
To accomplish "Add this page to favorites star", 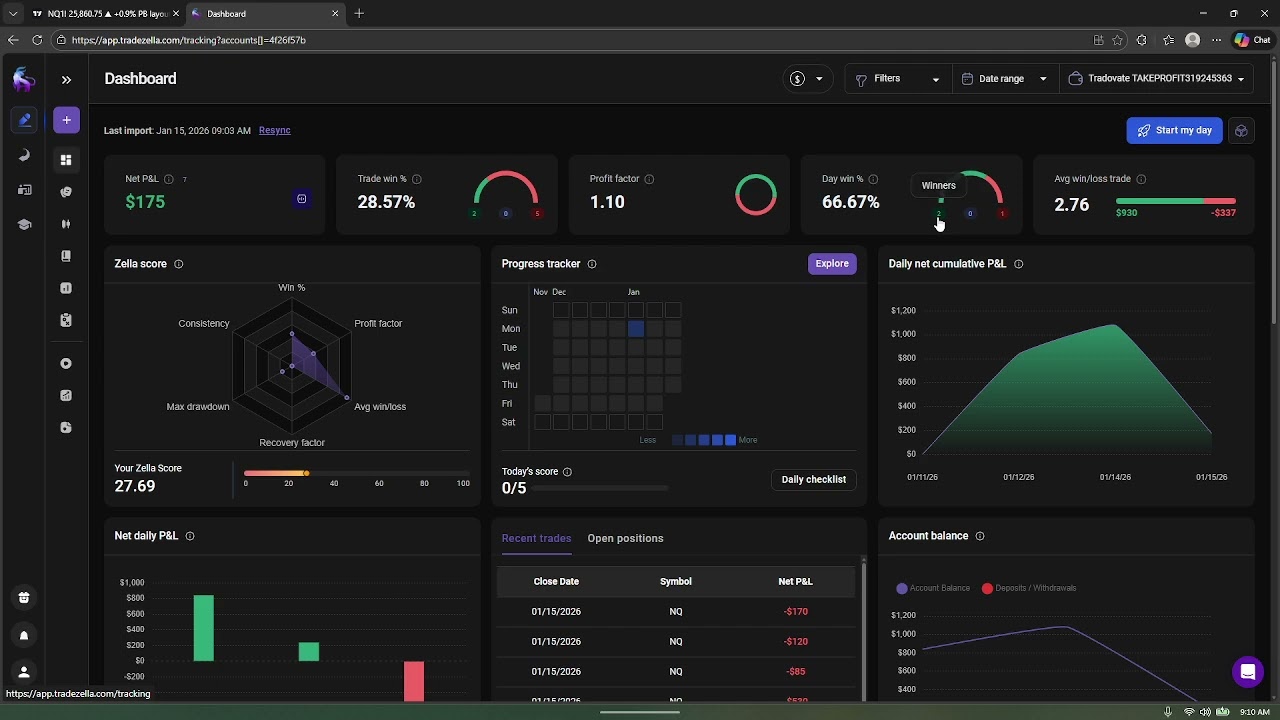I will coord(1117,40).
